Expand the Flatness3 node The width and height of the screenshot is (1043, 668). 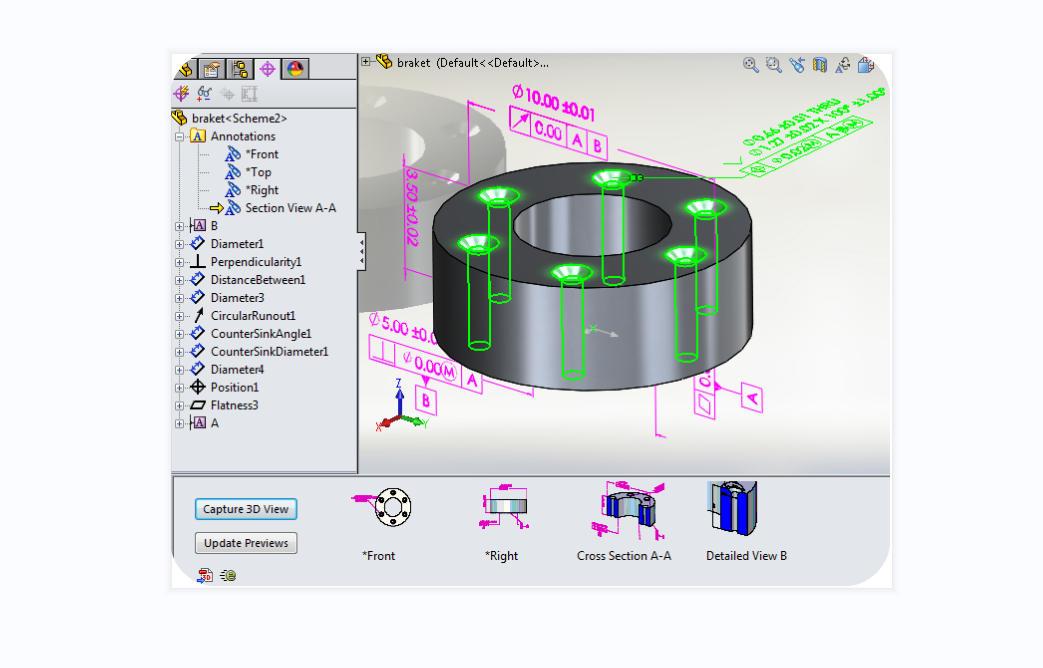[x=180, y=406]
